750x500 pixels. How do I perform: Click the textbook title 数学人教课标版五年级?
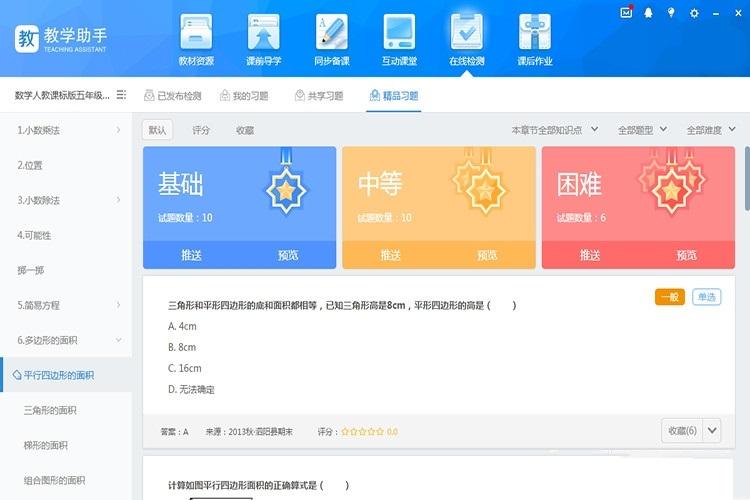point(62,95)
